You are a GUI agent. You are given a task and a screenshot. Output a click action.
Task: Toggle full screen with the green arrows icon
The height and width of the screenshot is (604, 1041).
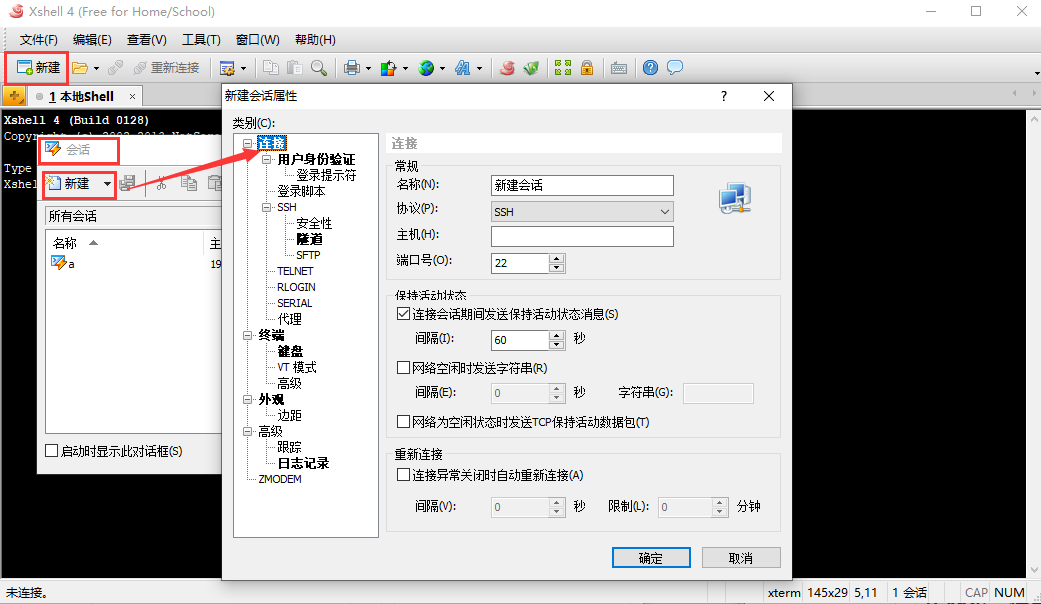[x=563, y=68]
